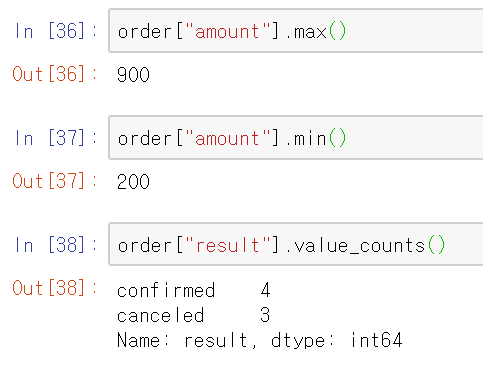Screen dimensions: 483x366
Task: Click the count 3 next to canceled
Action: 265,315
